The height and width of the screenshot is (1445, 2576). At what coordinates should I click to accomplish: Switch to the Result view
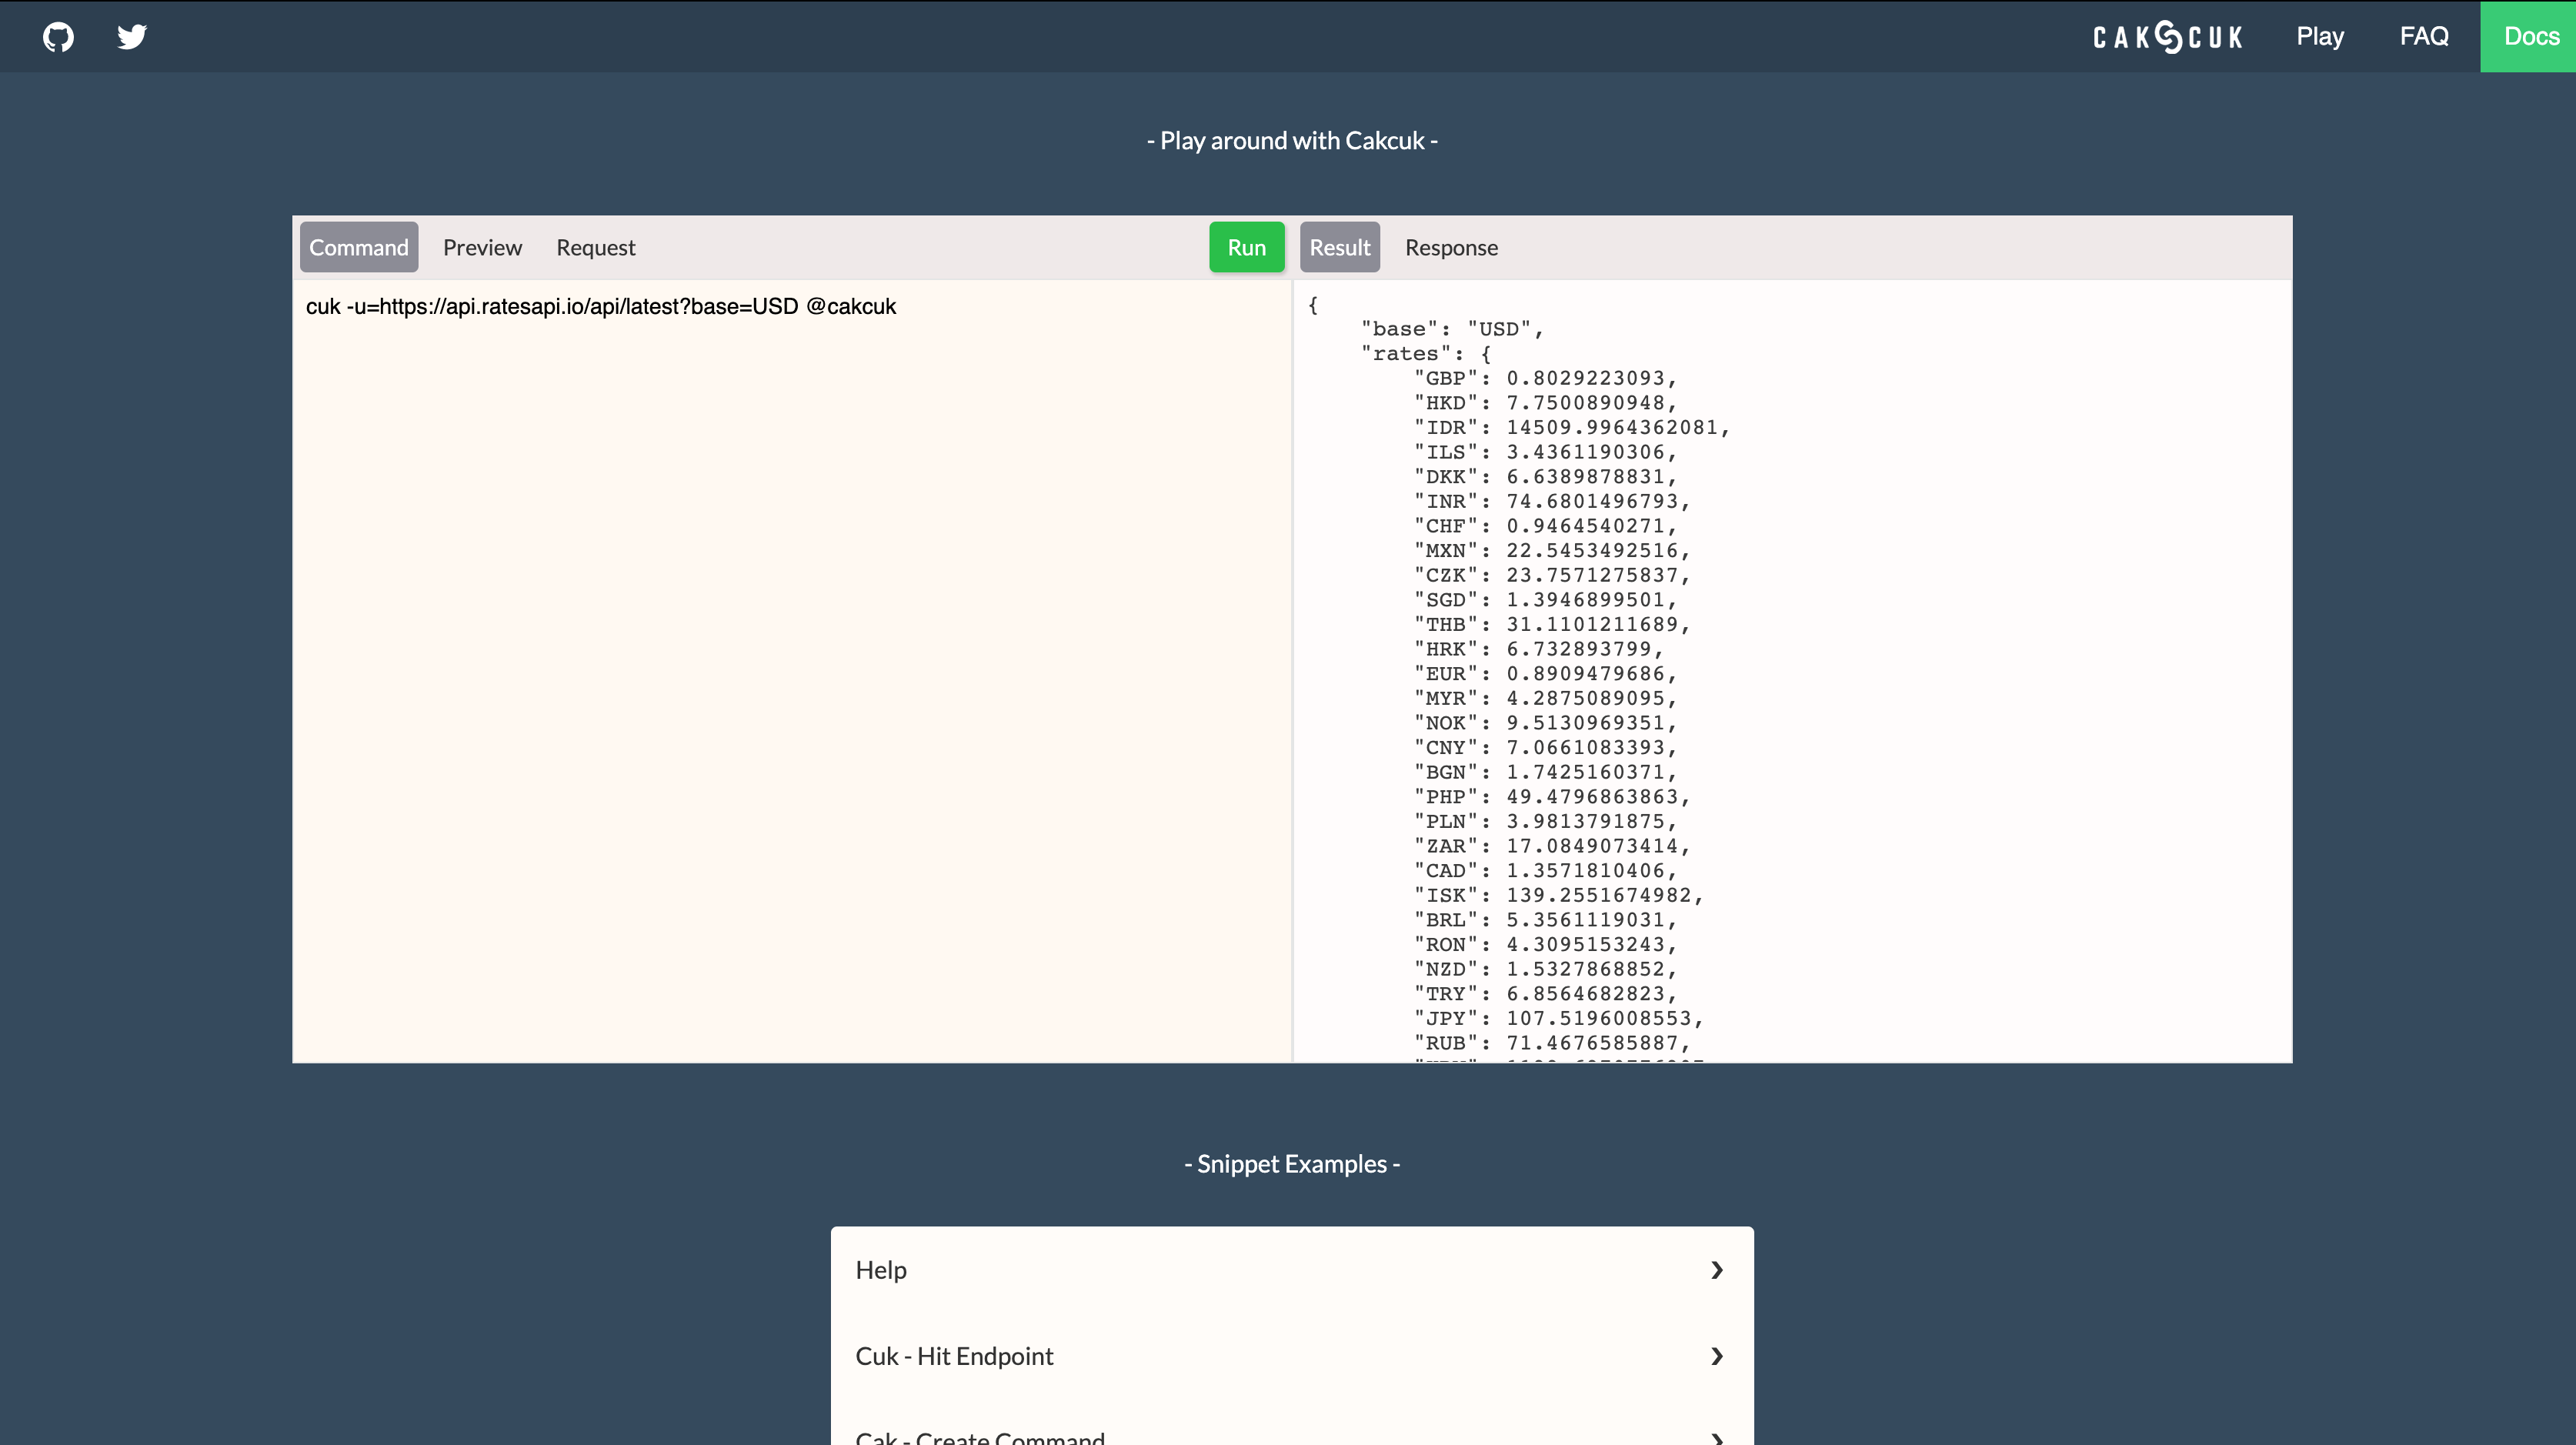[1340, 247]
